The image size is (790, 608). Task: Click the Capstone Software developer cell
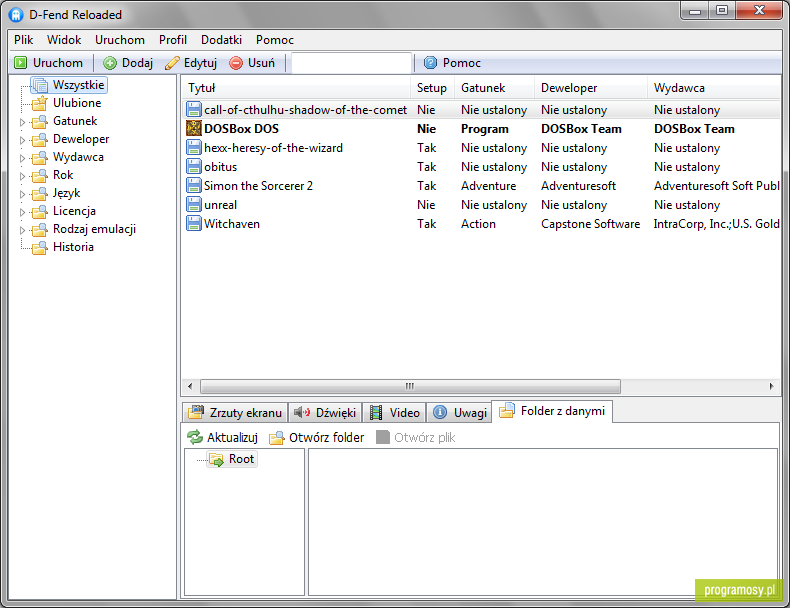click(590, 224)
